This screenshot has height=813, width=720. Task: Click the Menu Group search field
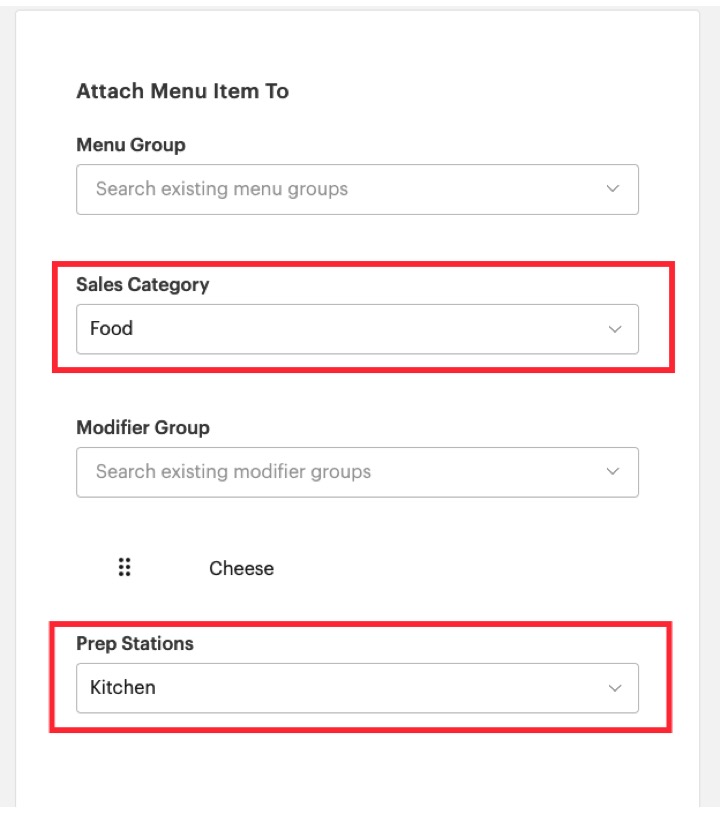340,189
